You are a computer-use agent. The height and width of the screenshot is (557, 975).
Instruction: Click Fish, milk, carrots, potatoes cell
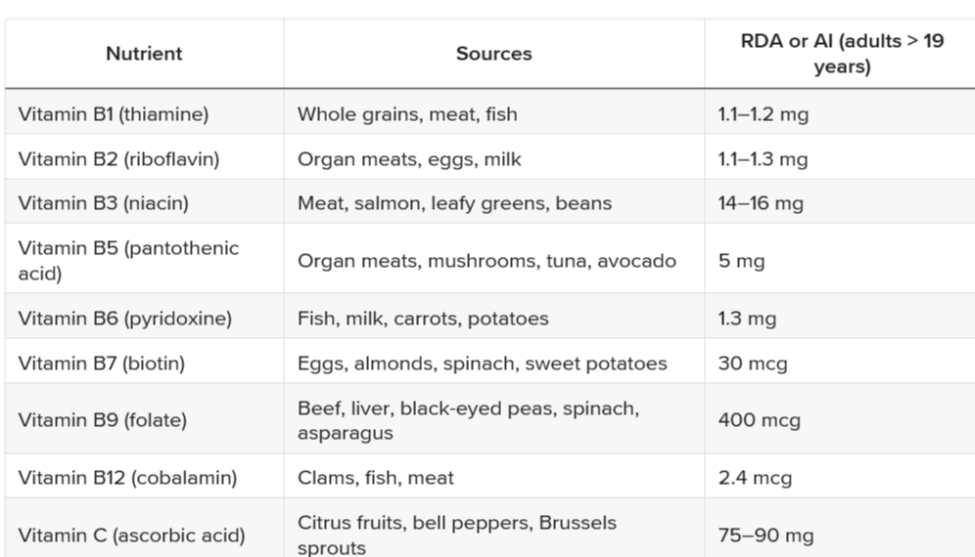coord(423,320)
